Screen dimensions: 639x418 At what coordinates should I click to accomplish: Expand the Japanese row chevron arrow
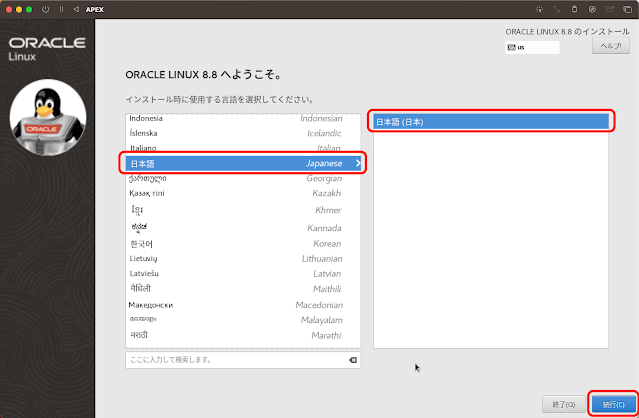coord(358,163)
